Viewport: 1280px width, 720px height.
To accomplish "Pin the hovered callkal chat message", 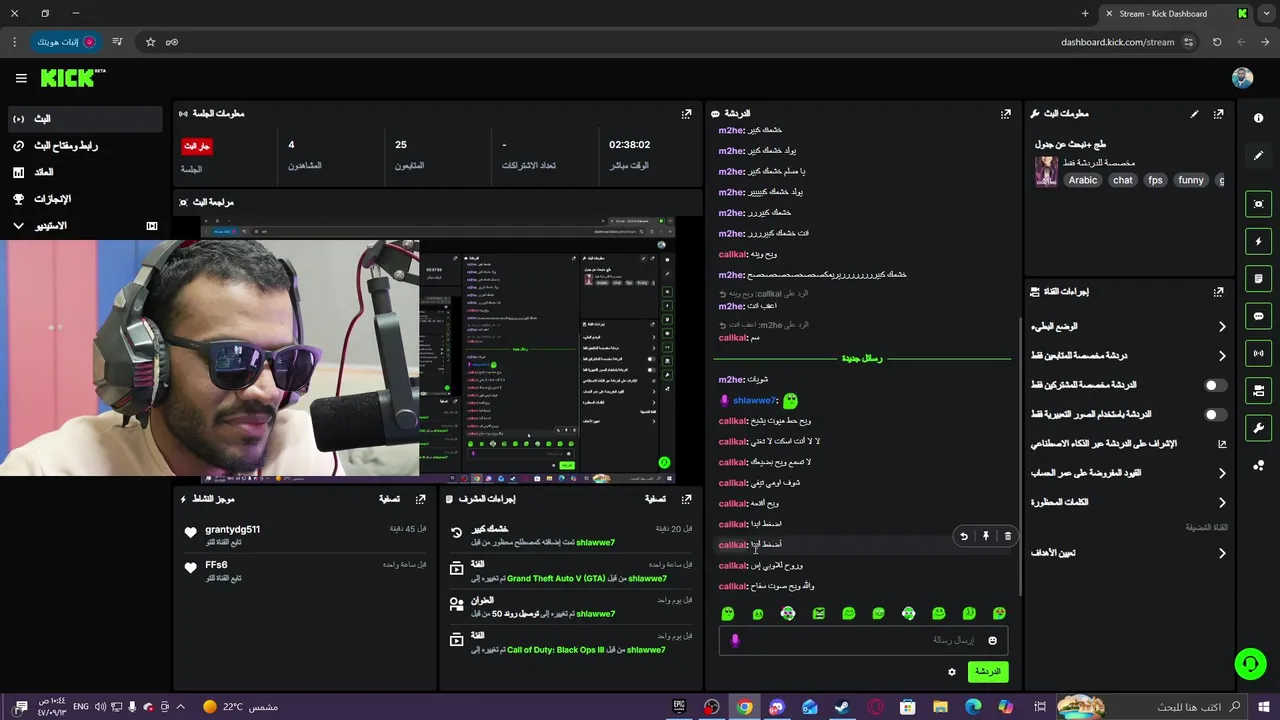I will [x=986, y=536].
